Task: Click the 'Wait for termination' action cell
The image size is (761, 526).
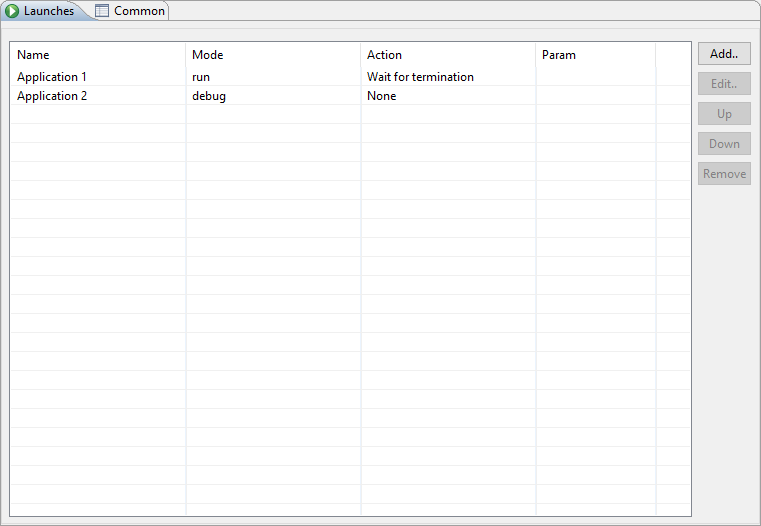Action: (x=448, y=77)
